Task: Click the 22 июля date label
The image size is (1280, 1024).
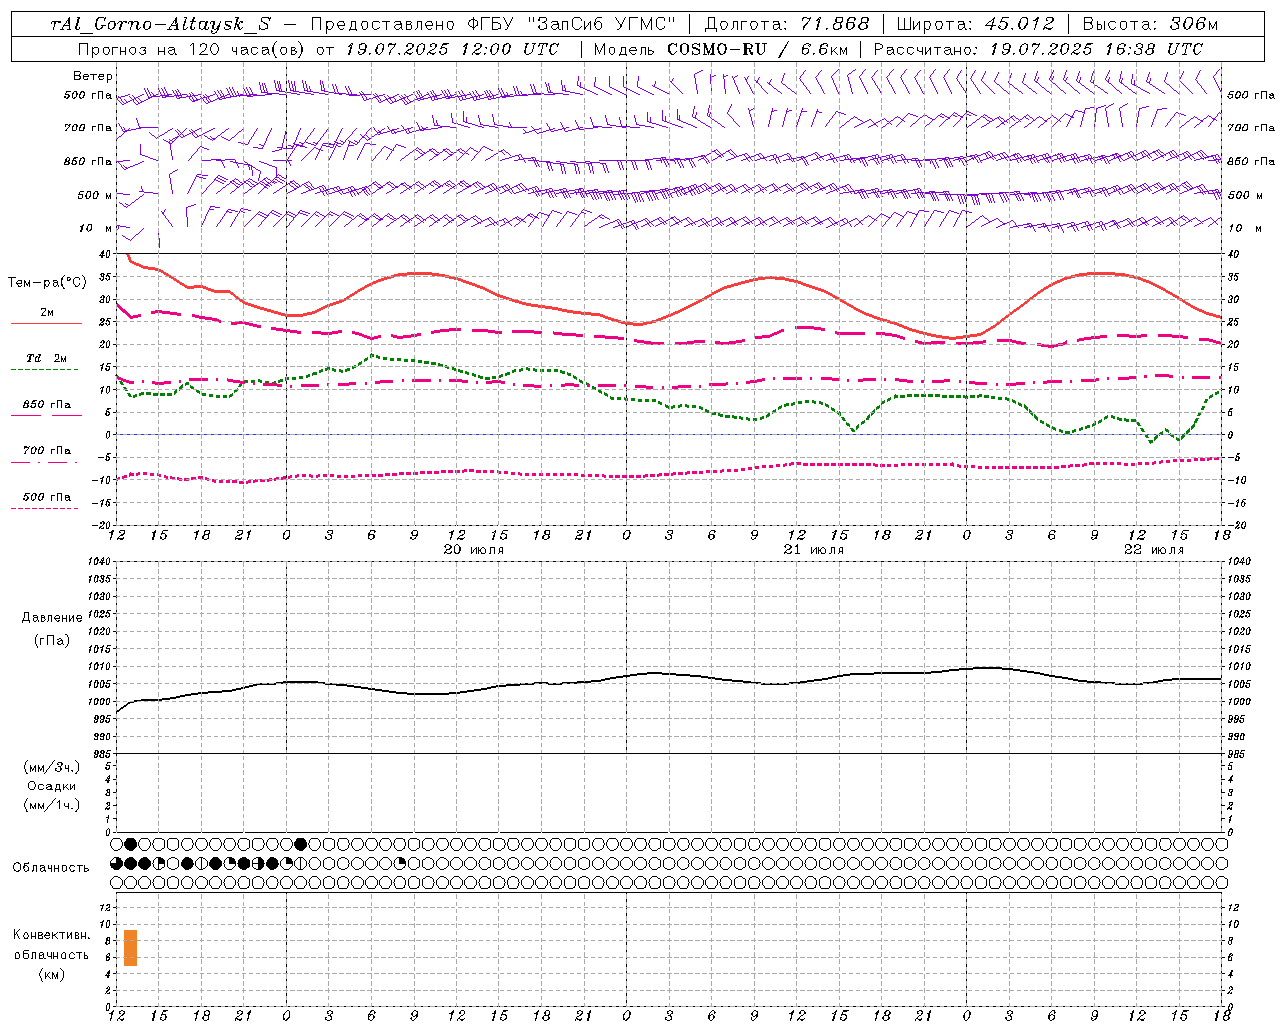Action: [1153, 550]
